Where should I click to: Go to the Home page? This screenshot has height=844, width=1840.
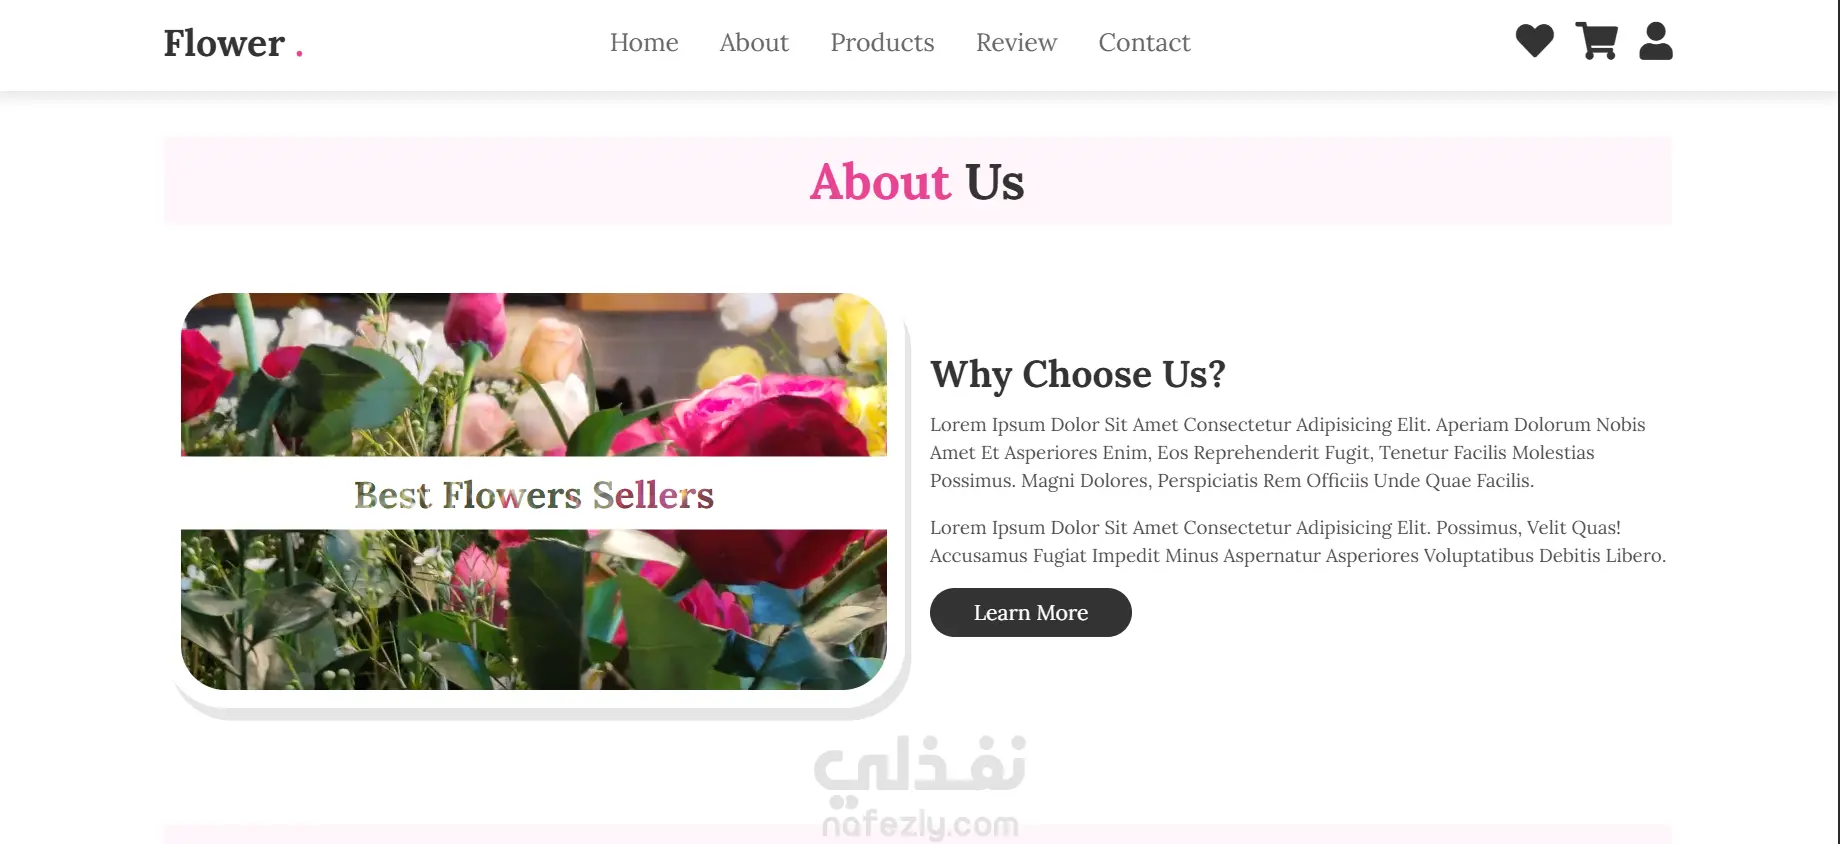click(x=644, y=42)
